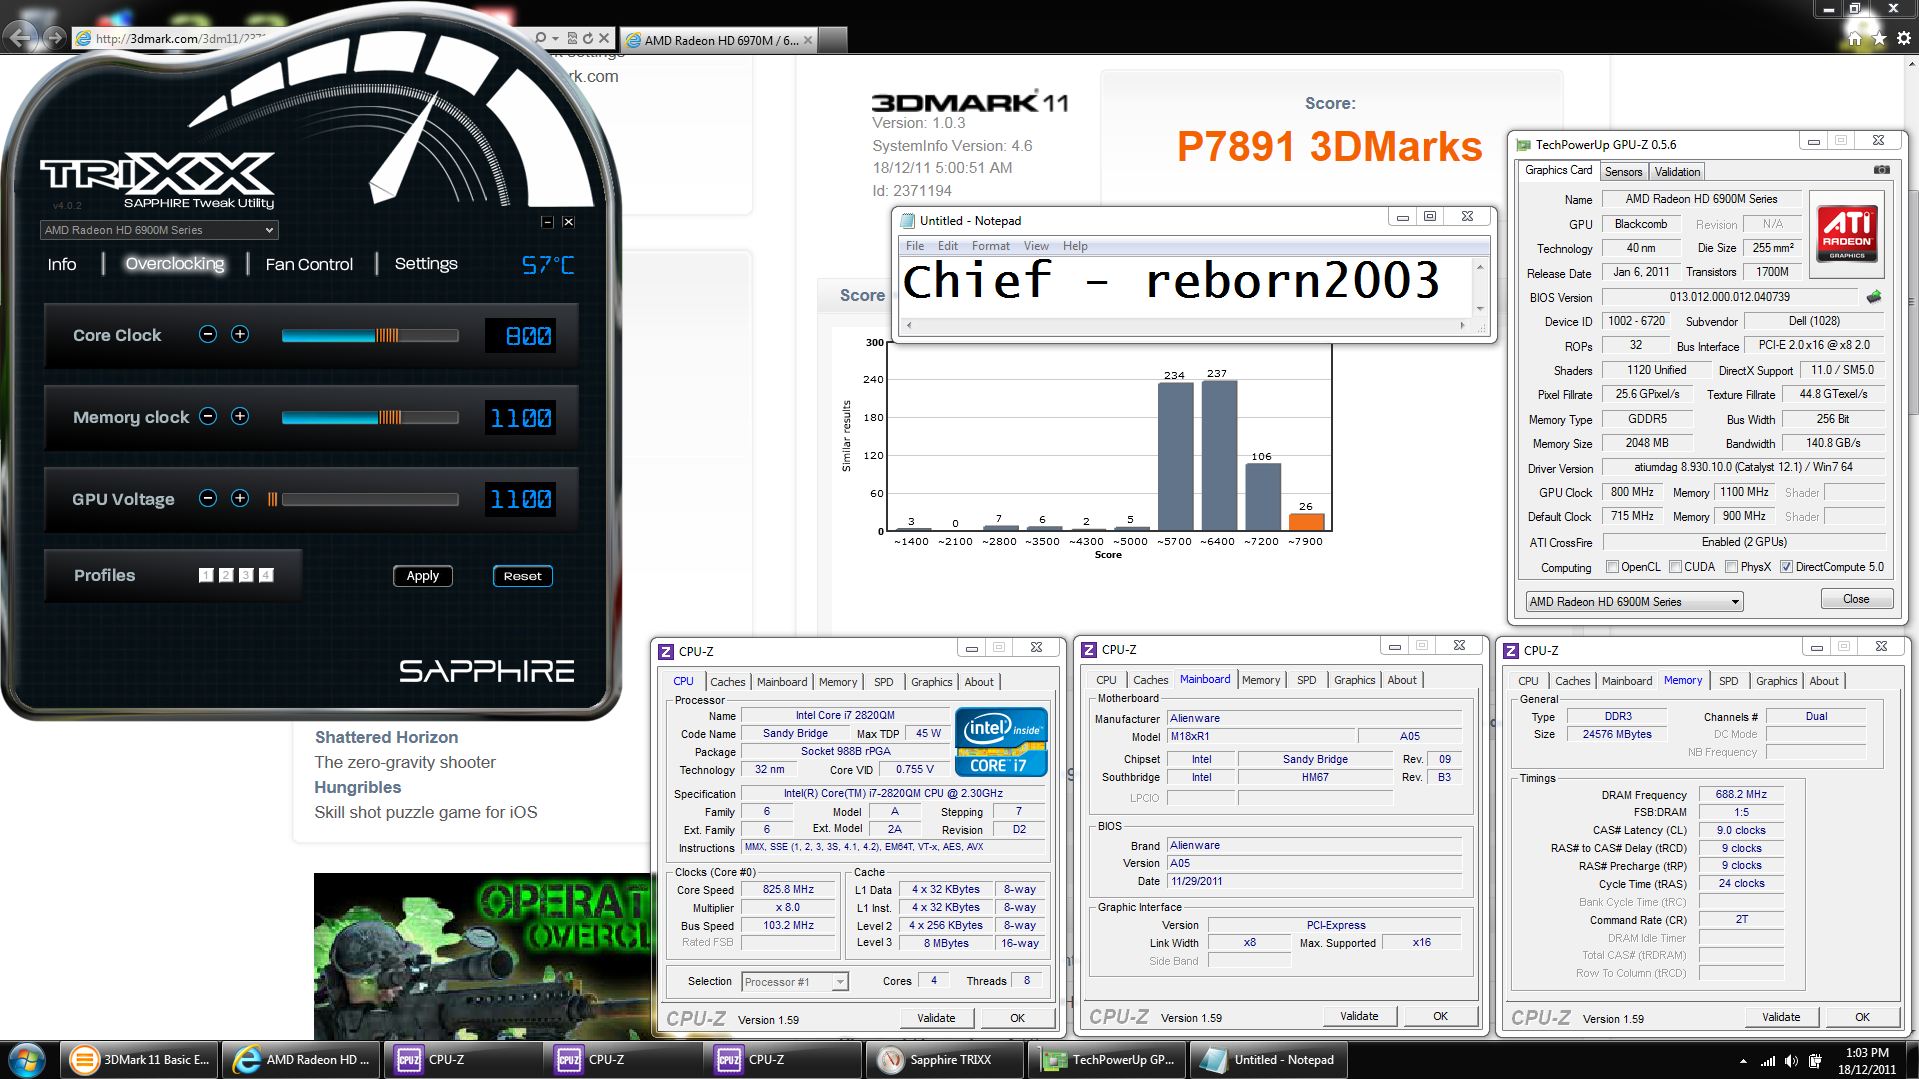This screenshot has height=1079, width=1919.
Task: Select TRIXX profile slot 2
Action: pyautogui.click(x=226, y=575)
